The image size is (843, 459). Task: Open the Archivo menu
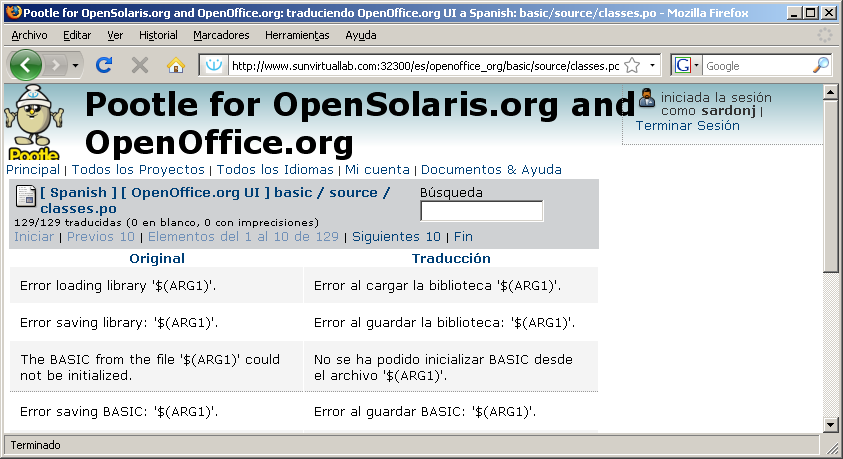[x=29, y=35]
